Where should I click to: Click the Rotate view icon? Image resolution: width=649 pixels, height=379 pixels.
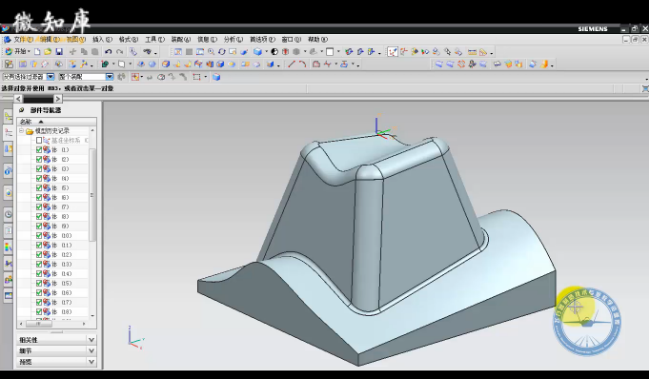click(x=222, y=52)
